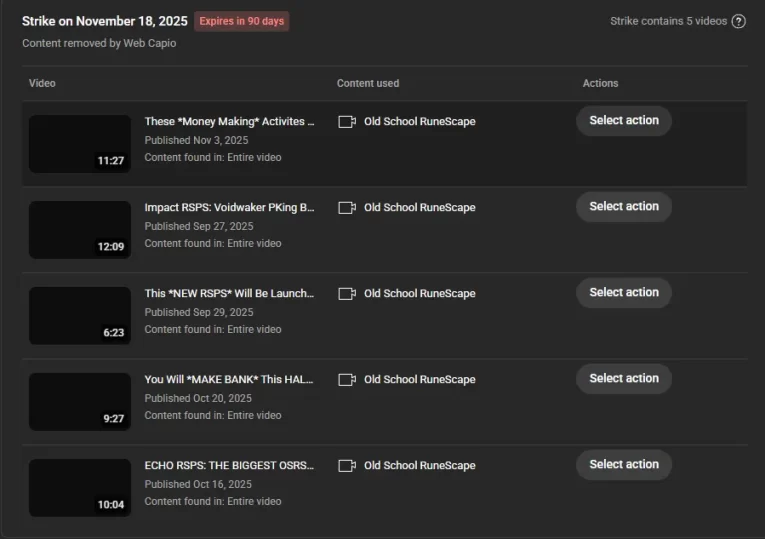765x539 pixels.
Task: Open Select action for ECHO RSPS video
Action: [x=624, y=465]
